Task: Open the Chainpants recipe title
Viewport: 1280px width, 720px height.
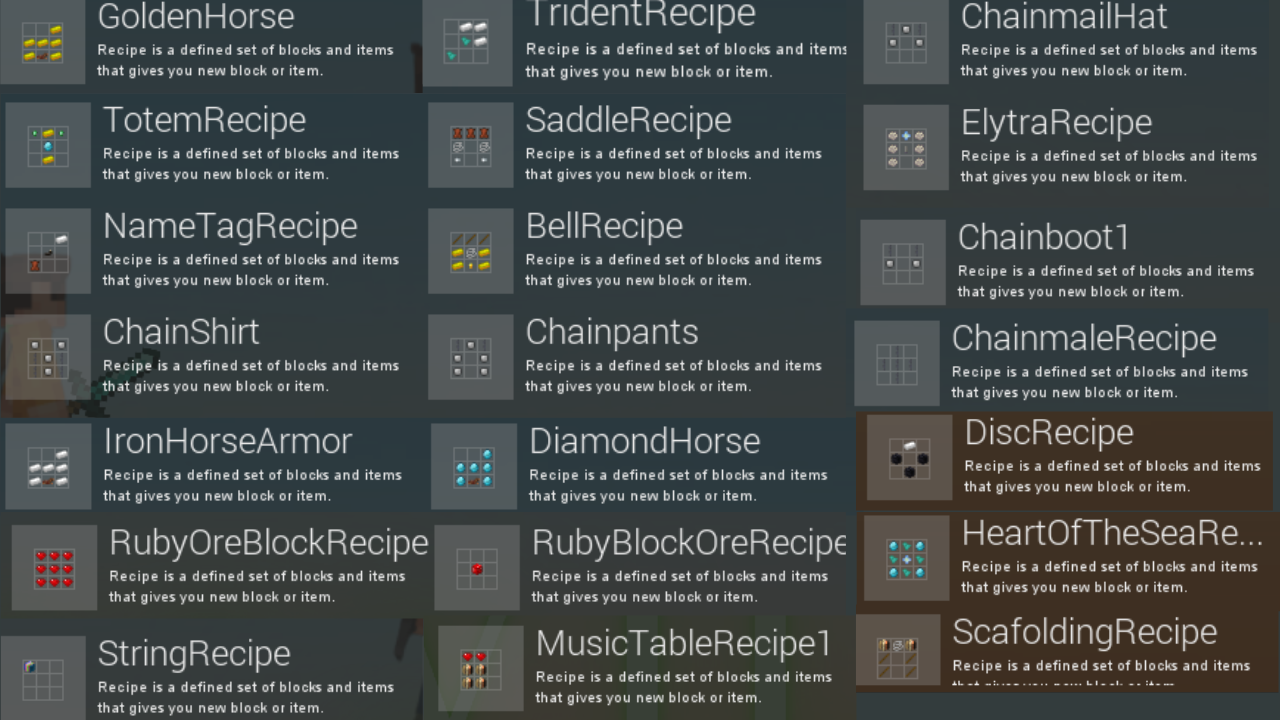Action: 612,332
